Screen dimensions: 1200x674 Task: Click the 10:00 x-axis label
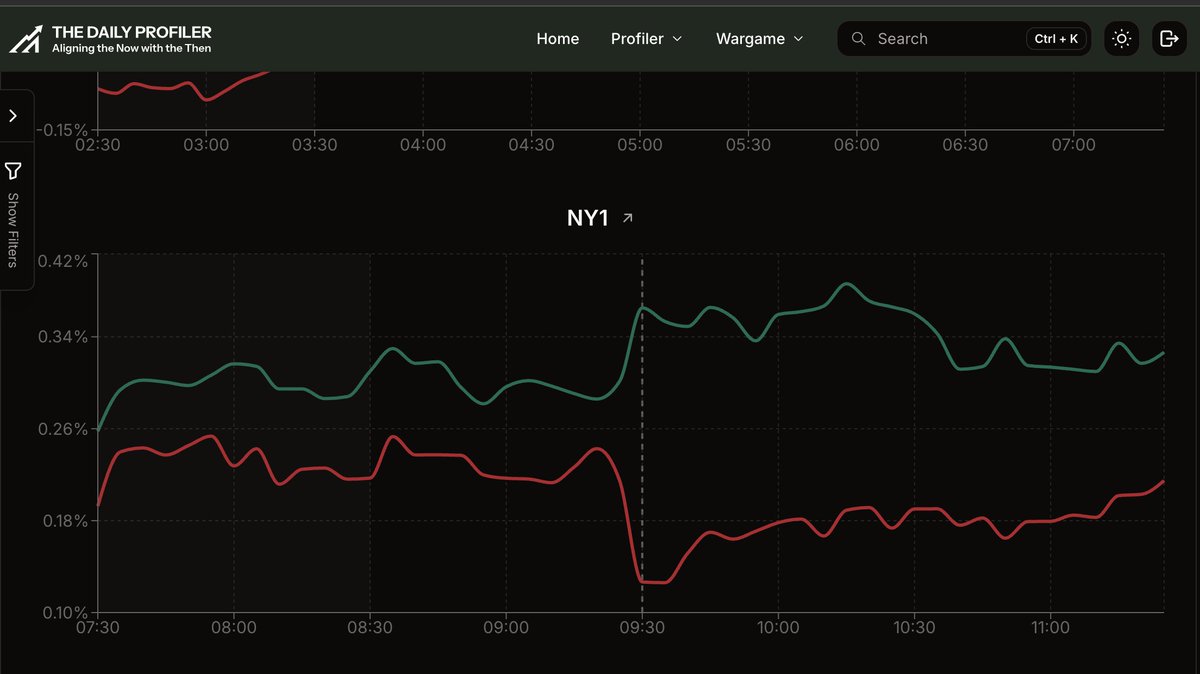pyautogui.click(x=778, y=628)
